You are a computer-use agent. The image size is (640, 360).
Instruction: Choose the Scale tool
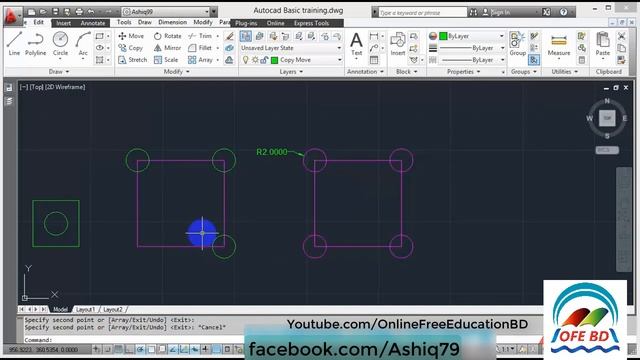[x=166, y=60]
